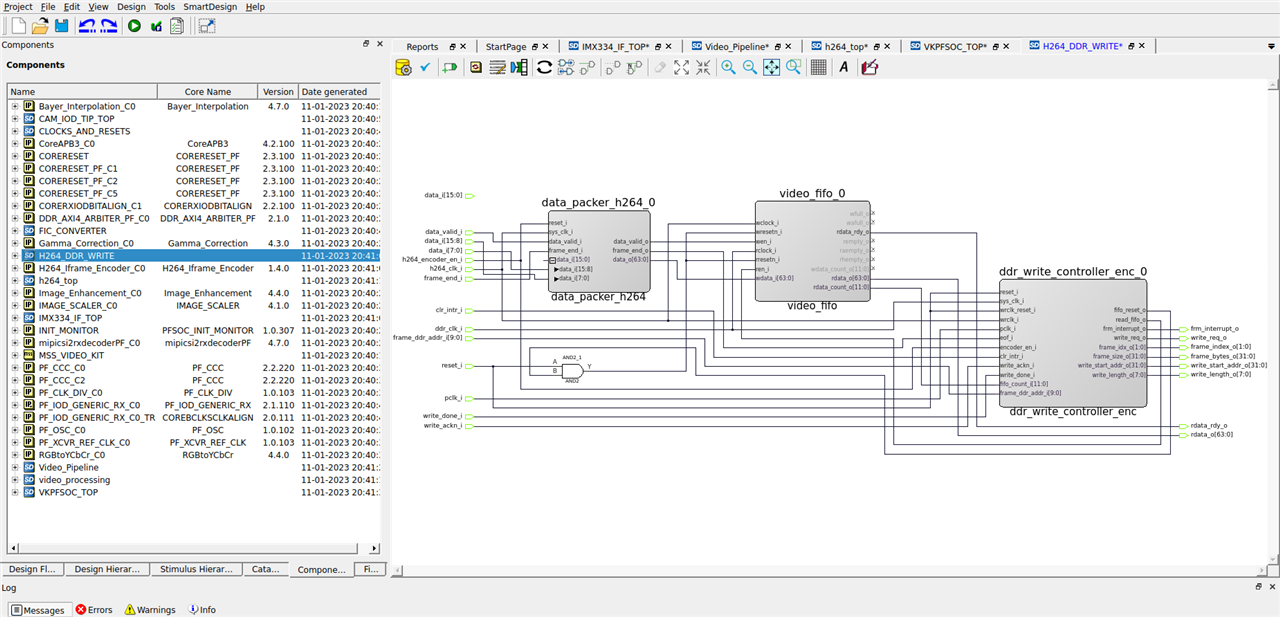Switch to the VKPFSOC_TOP* tab
This screenshot has width=1280, height=617.
(x=955, y=46)
